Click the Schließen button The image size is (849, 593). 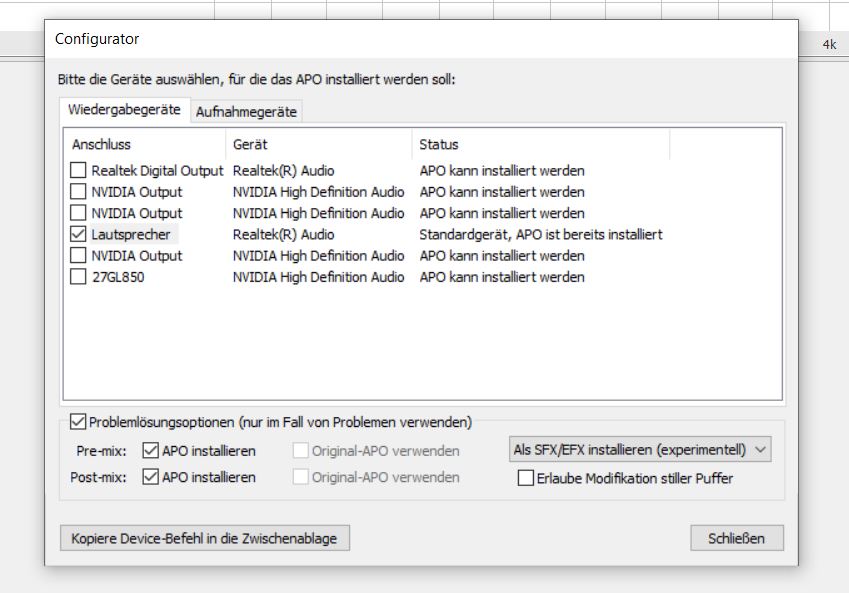(736, 538)
